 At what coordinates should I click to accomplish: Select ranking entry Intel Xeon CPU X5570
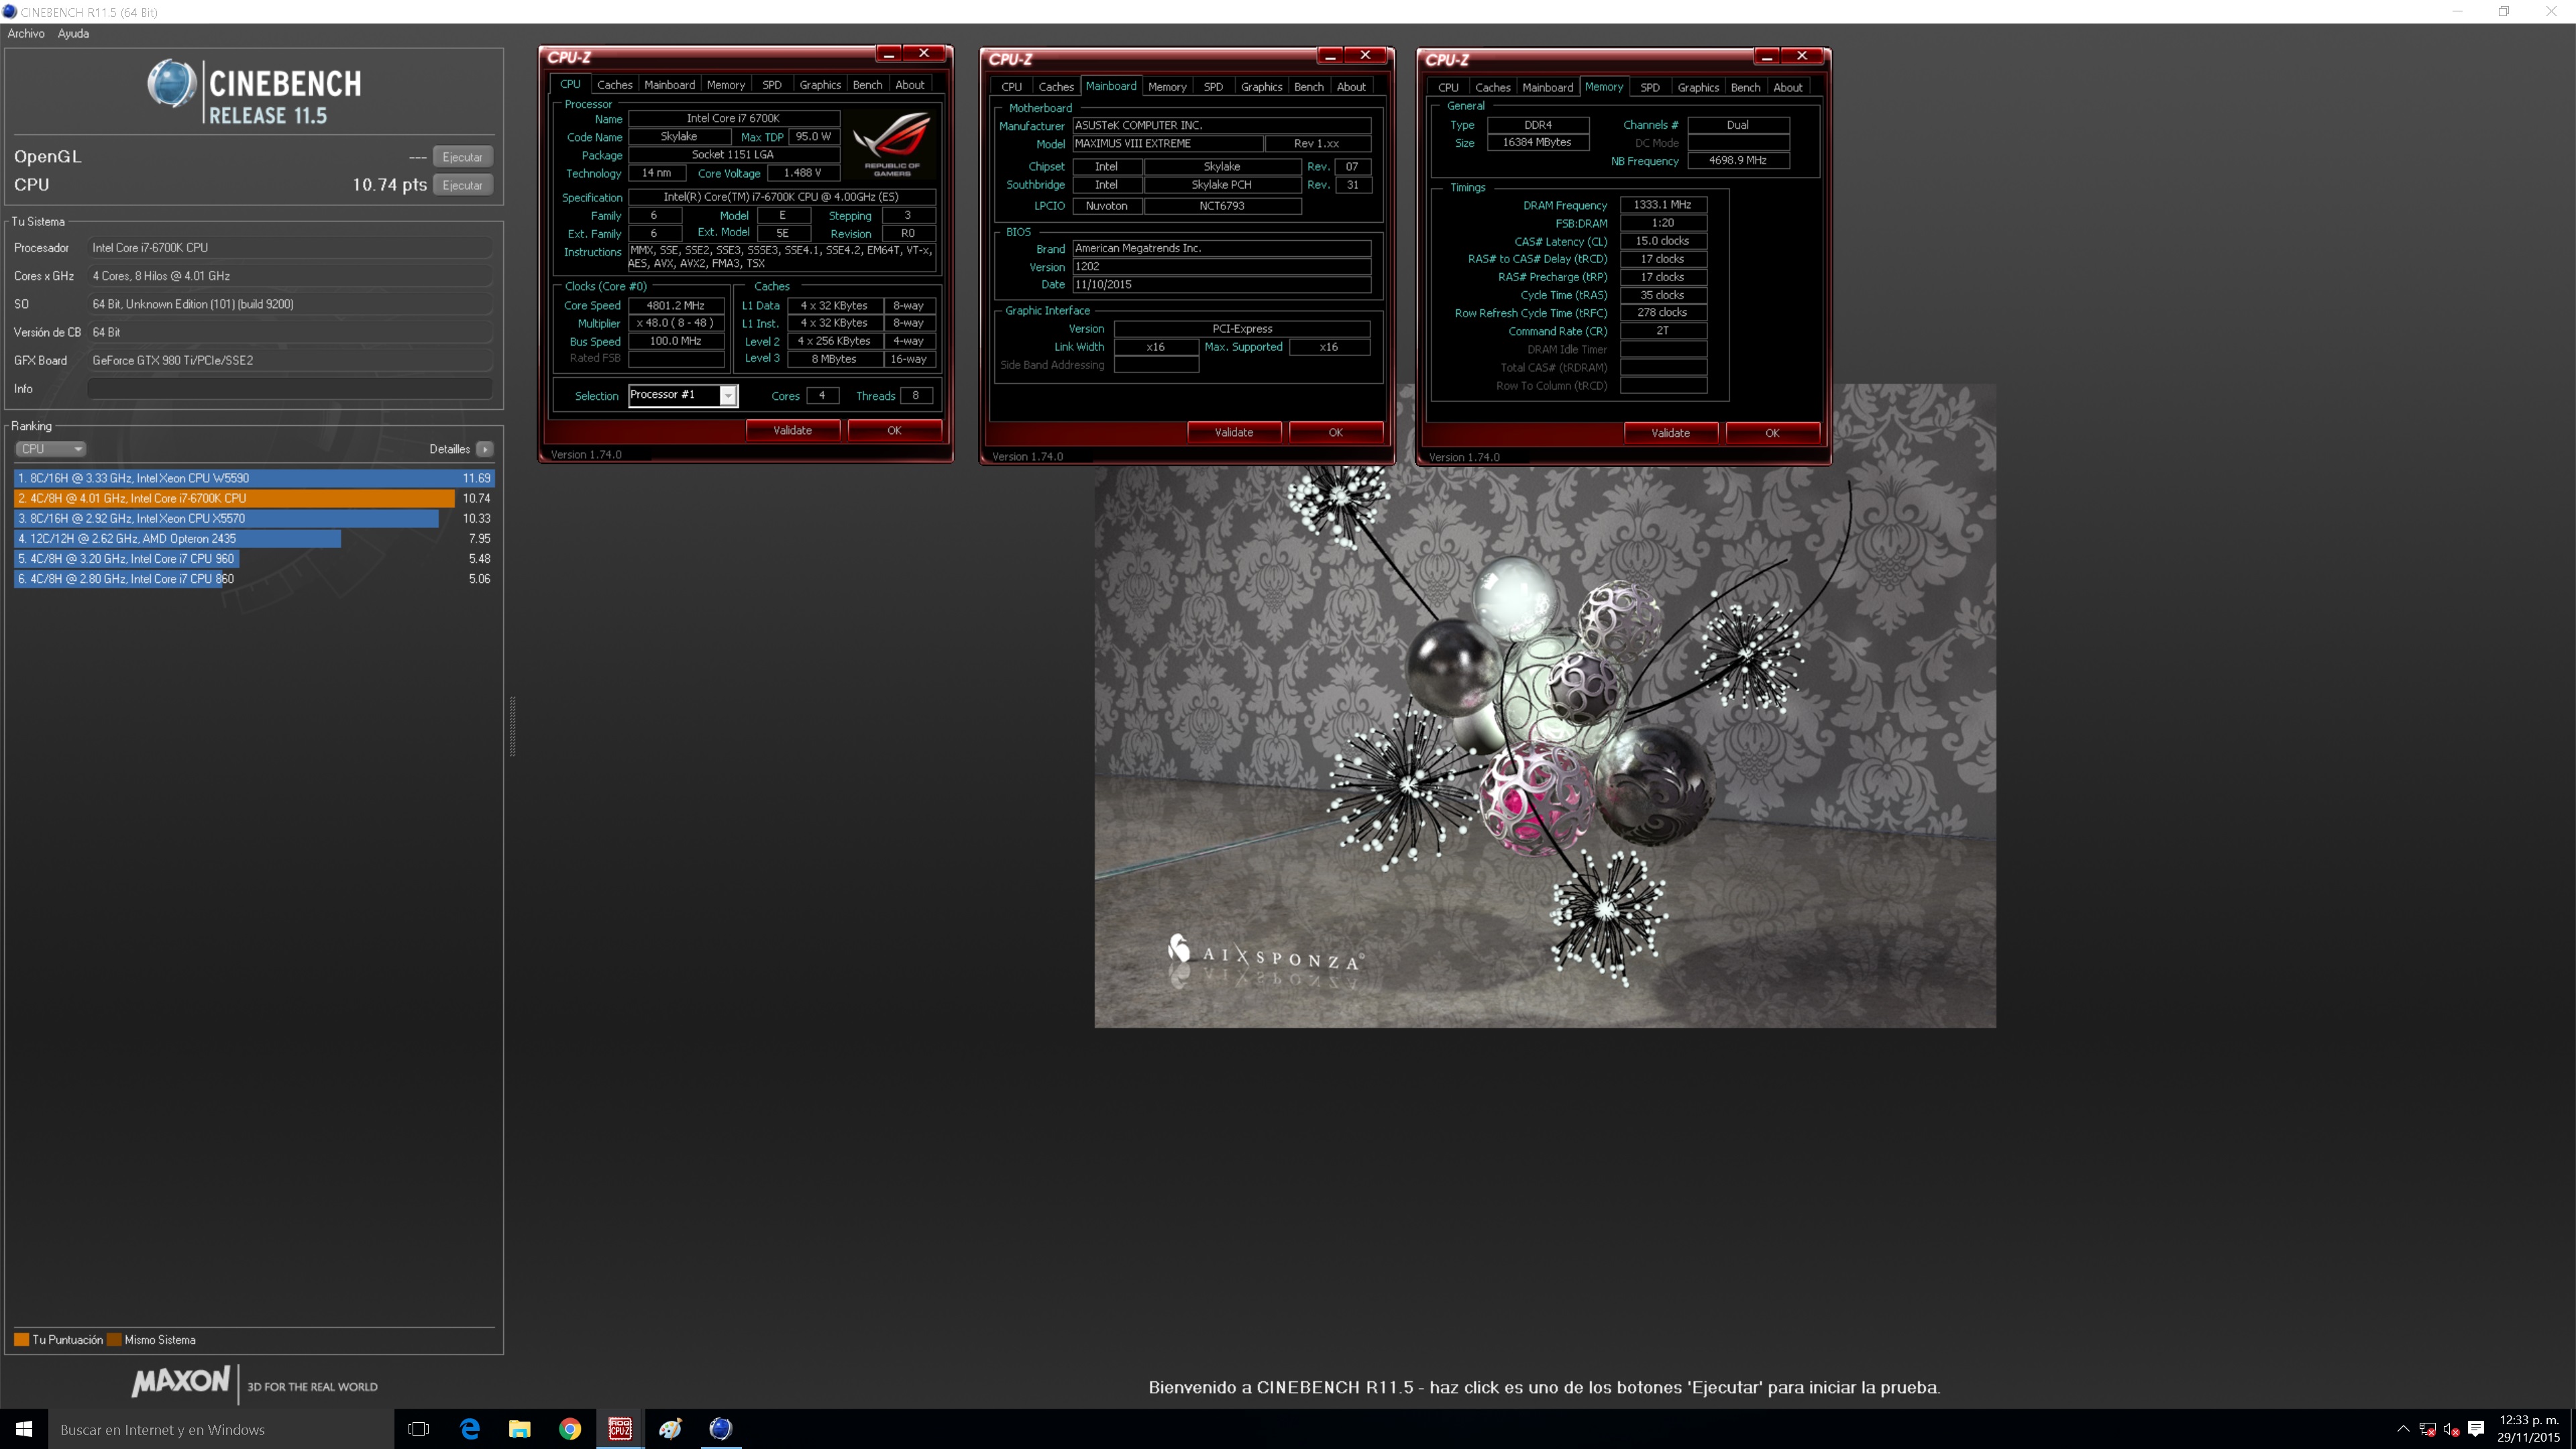pyautogui.click(x=254, y=518)
